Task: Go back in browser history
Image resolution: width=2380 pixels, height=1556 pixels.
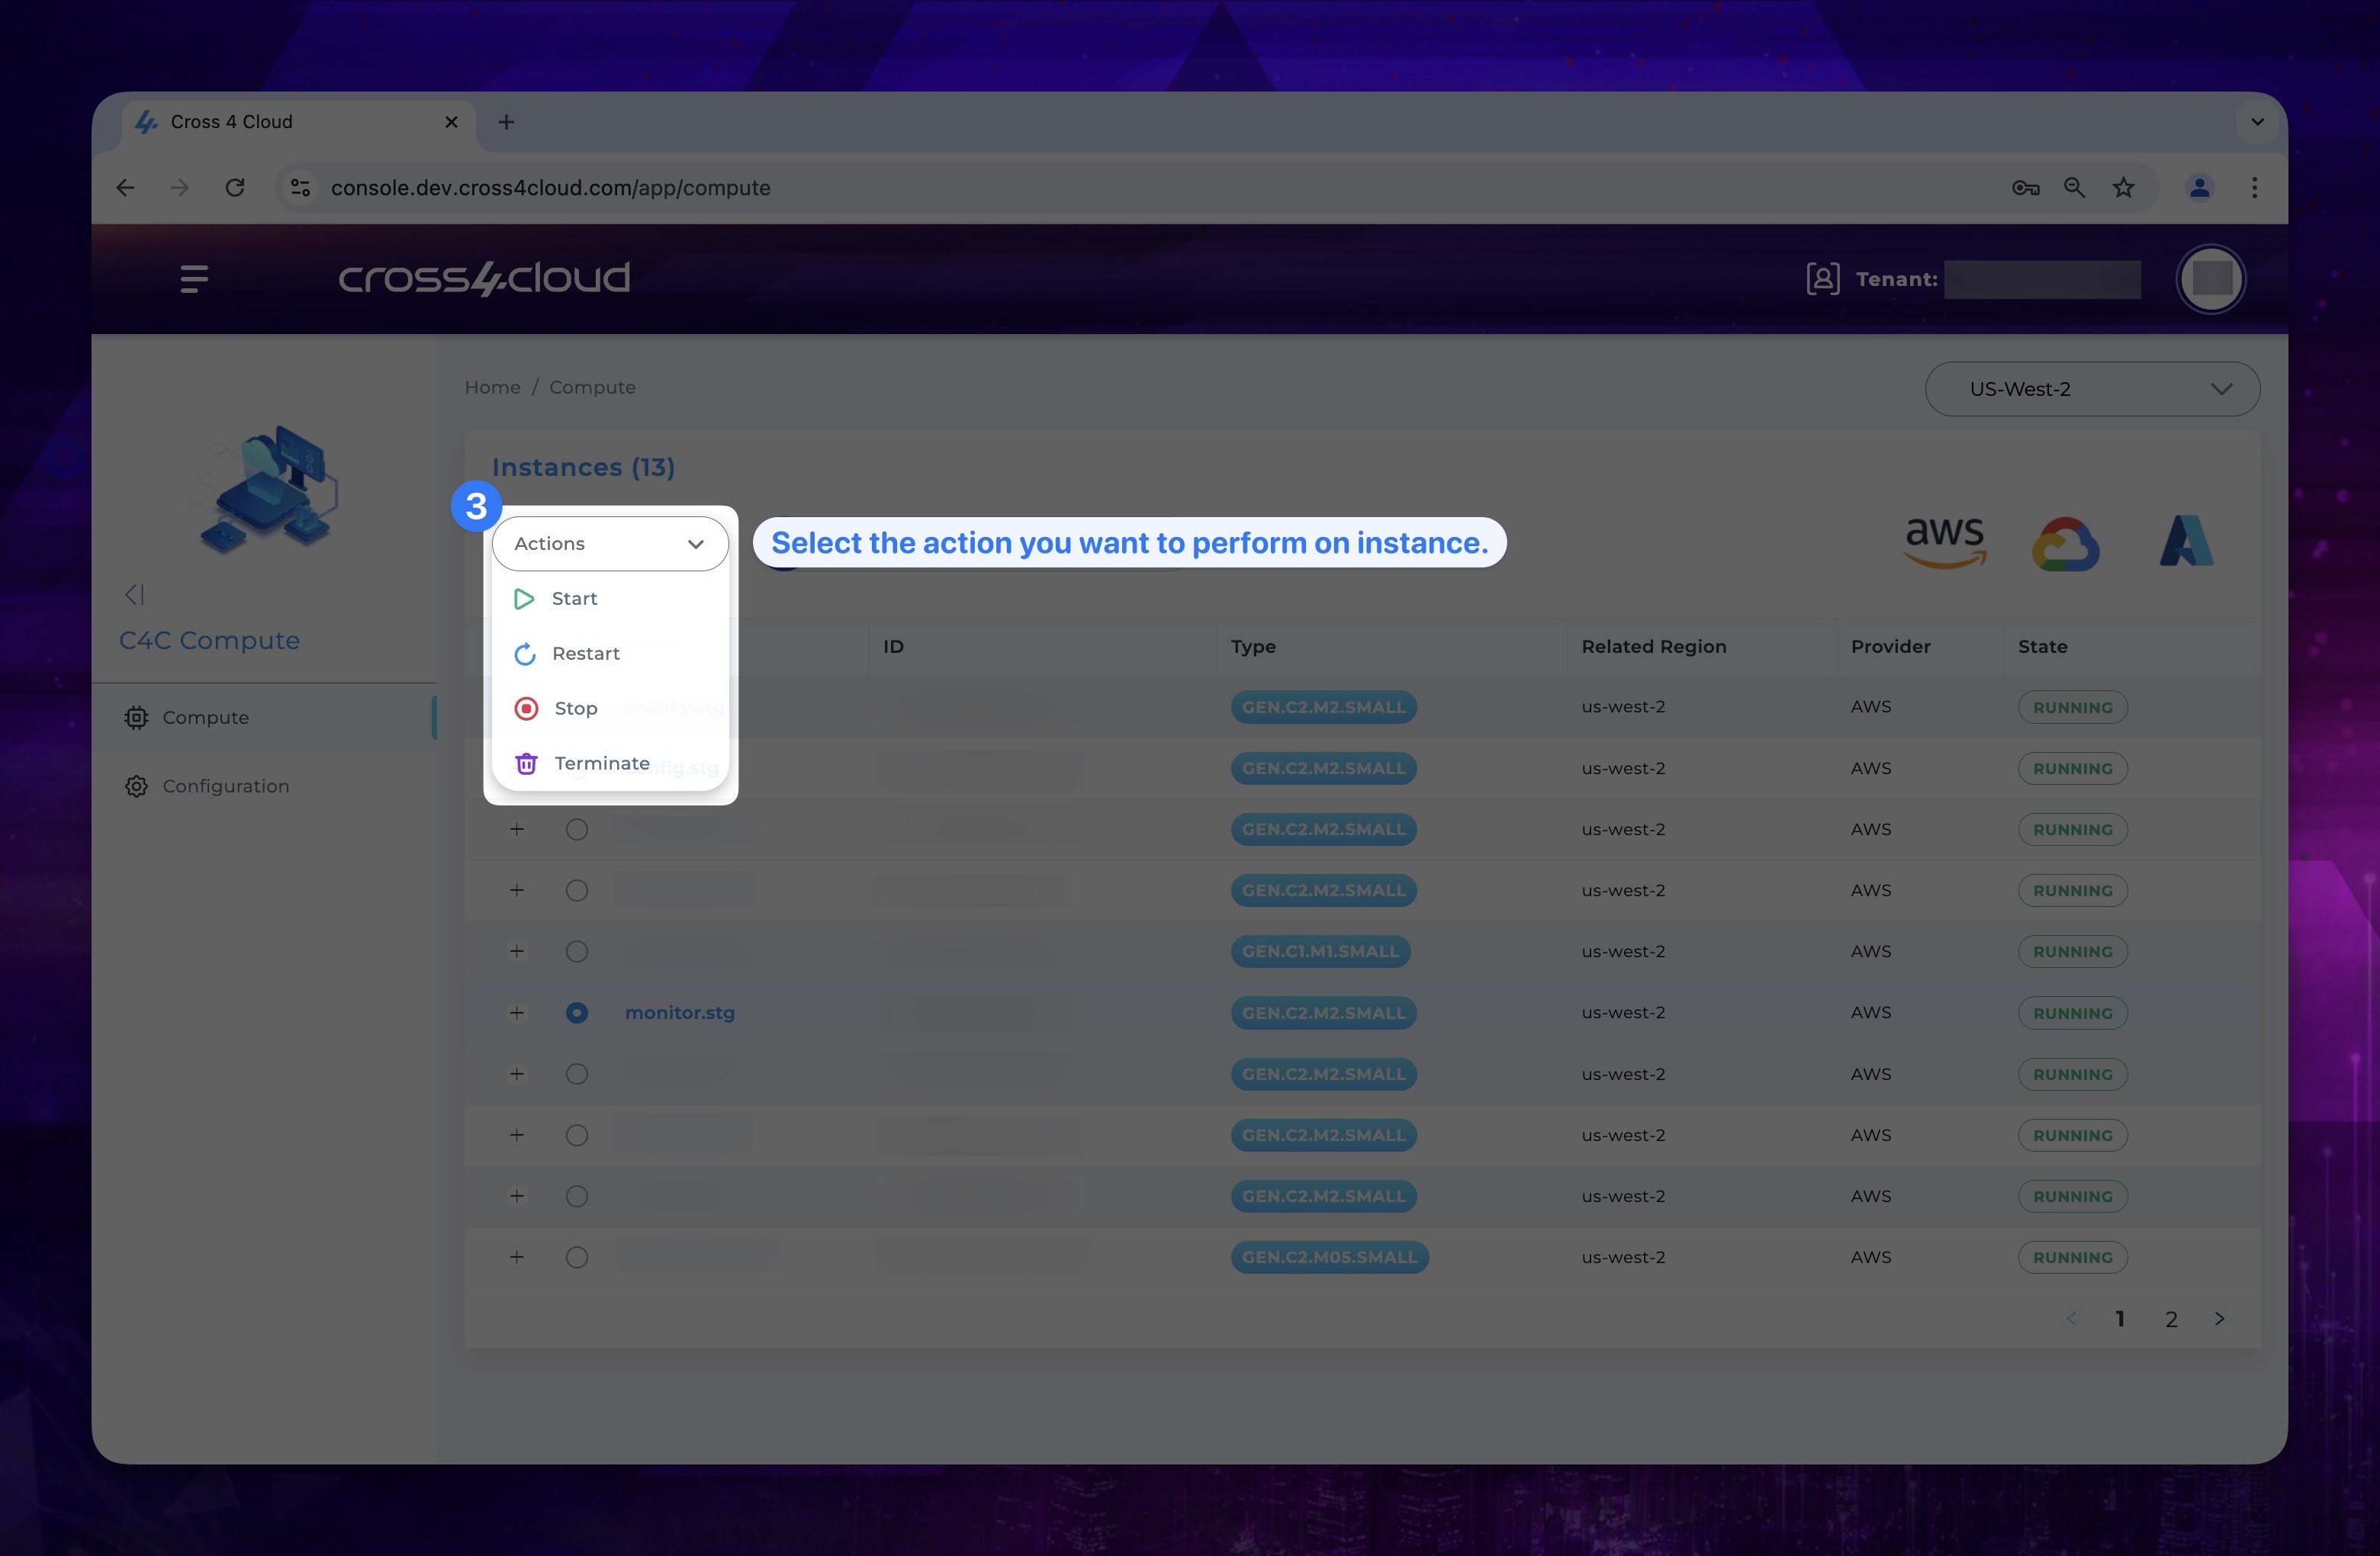Action: (126, 188)
